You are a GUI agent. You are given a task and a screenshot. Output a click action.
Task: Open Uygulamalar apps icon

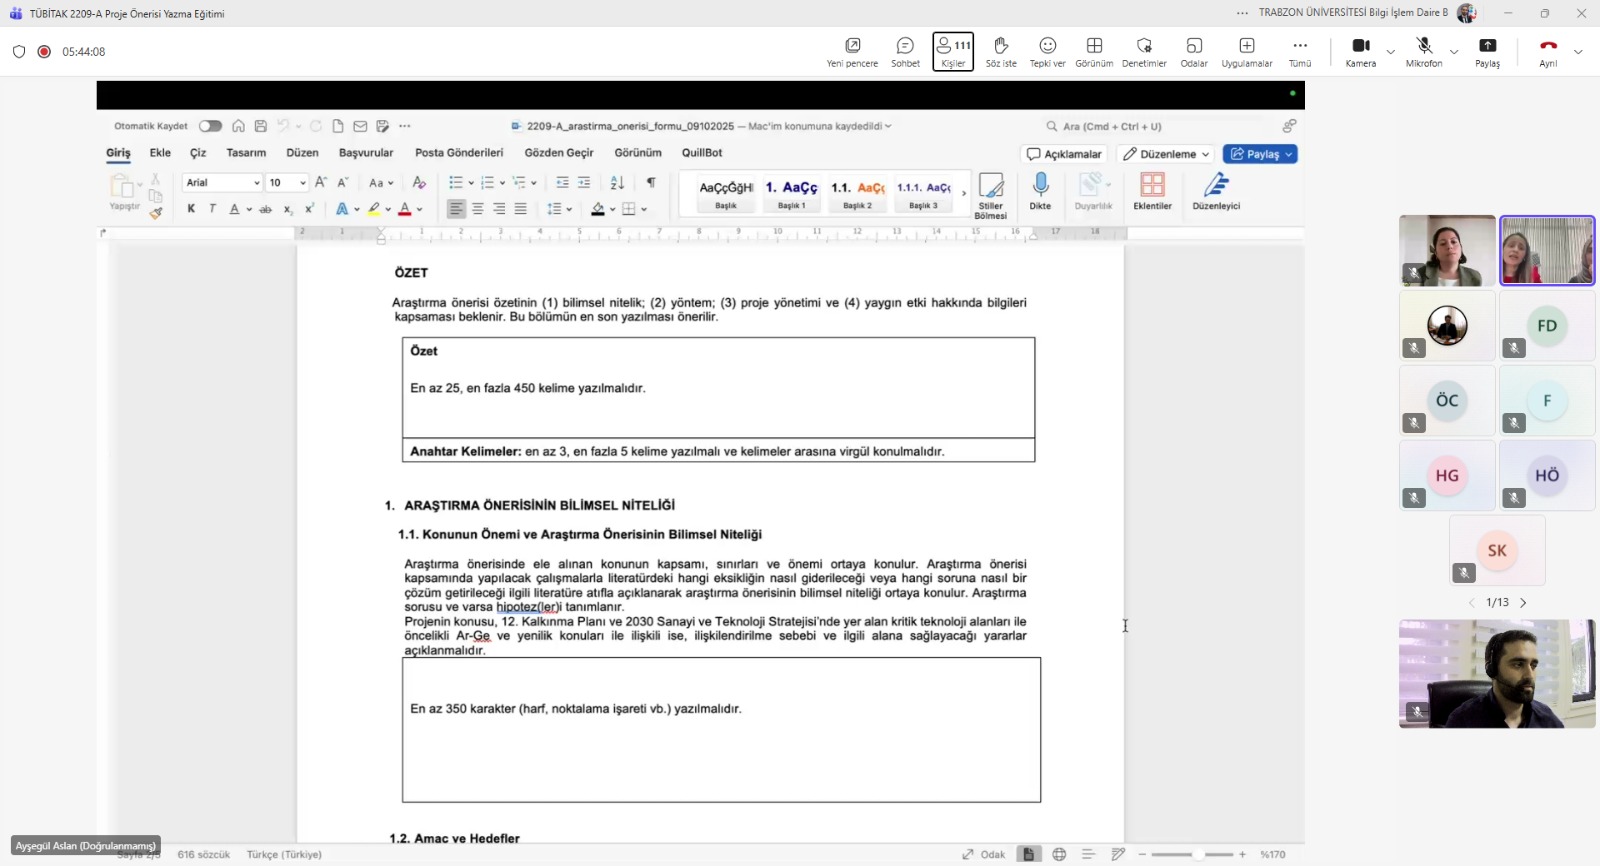[x=1246, y=51]
